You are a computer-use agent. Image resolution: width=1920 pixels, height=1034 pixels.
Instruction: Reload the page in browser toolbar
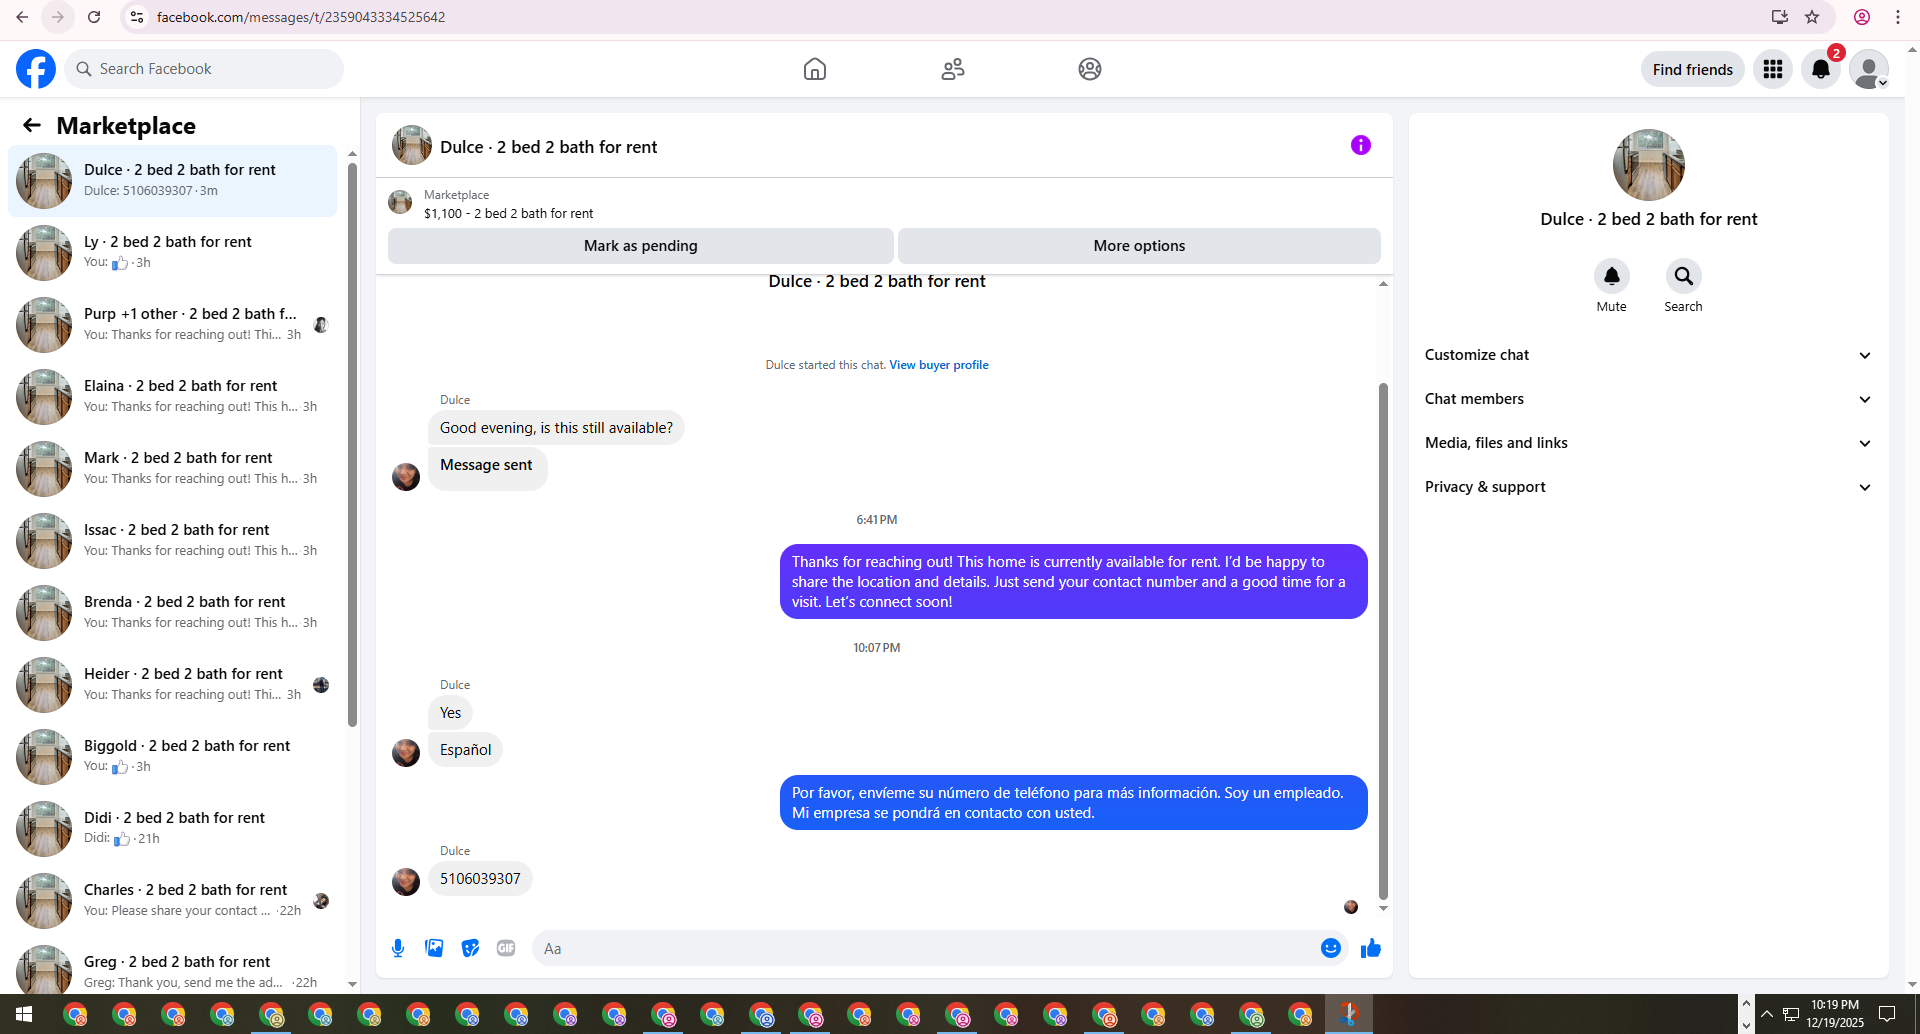pyautogui.click(x=94, y=17)
